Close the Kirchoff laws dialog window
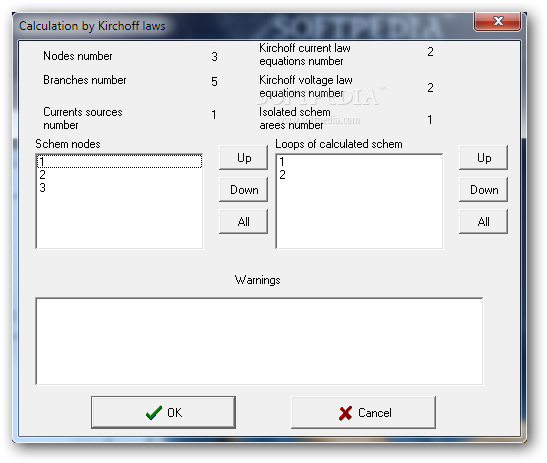Screen dimensions: 547x463 point(498,21)
